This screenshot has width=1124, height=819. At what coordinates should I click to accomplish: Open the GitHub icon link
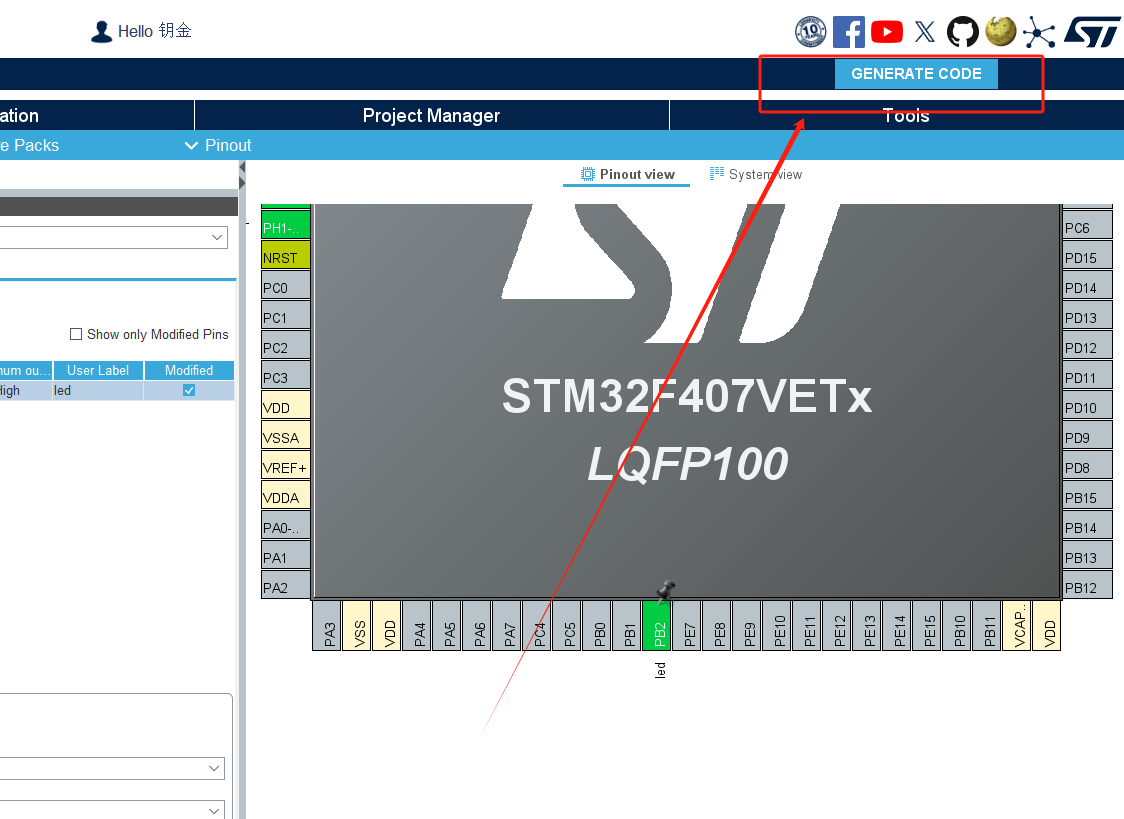[x=962, y=32]
